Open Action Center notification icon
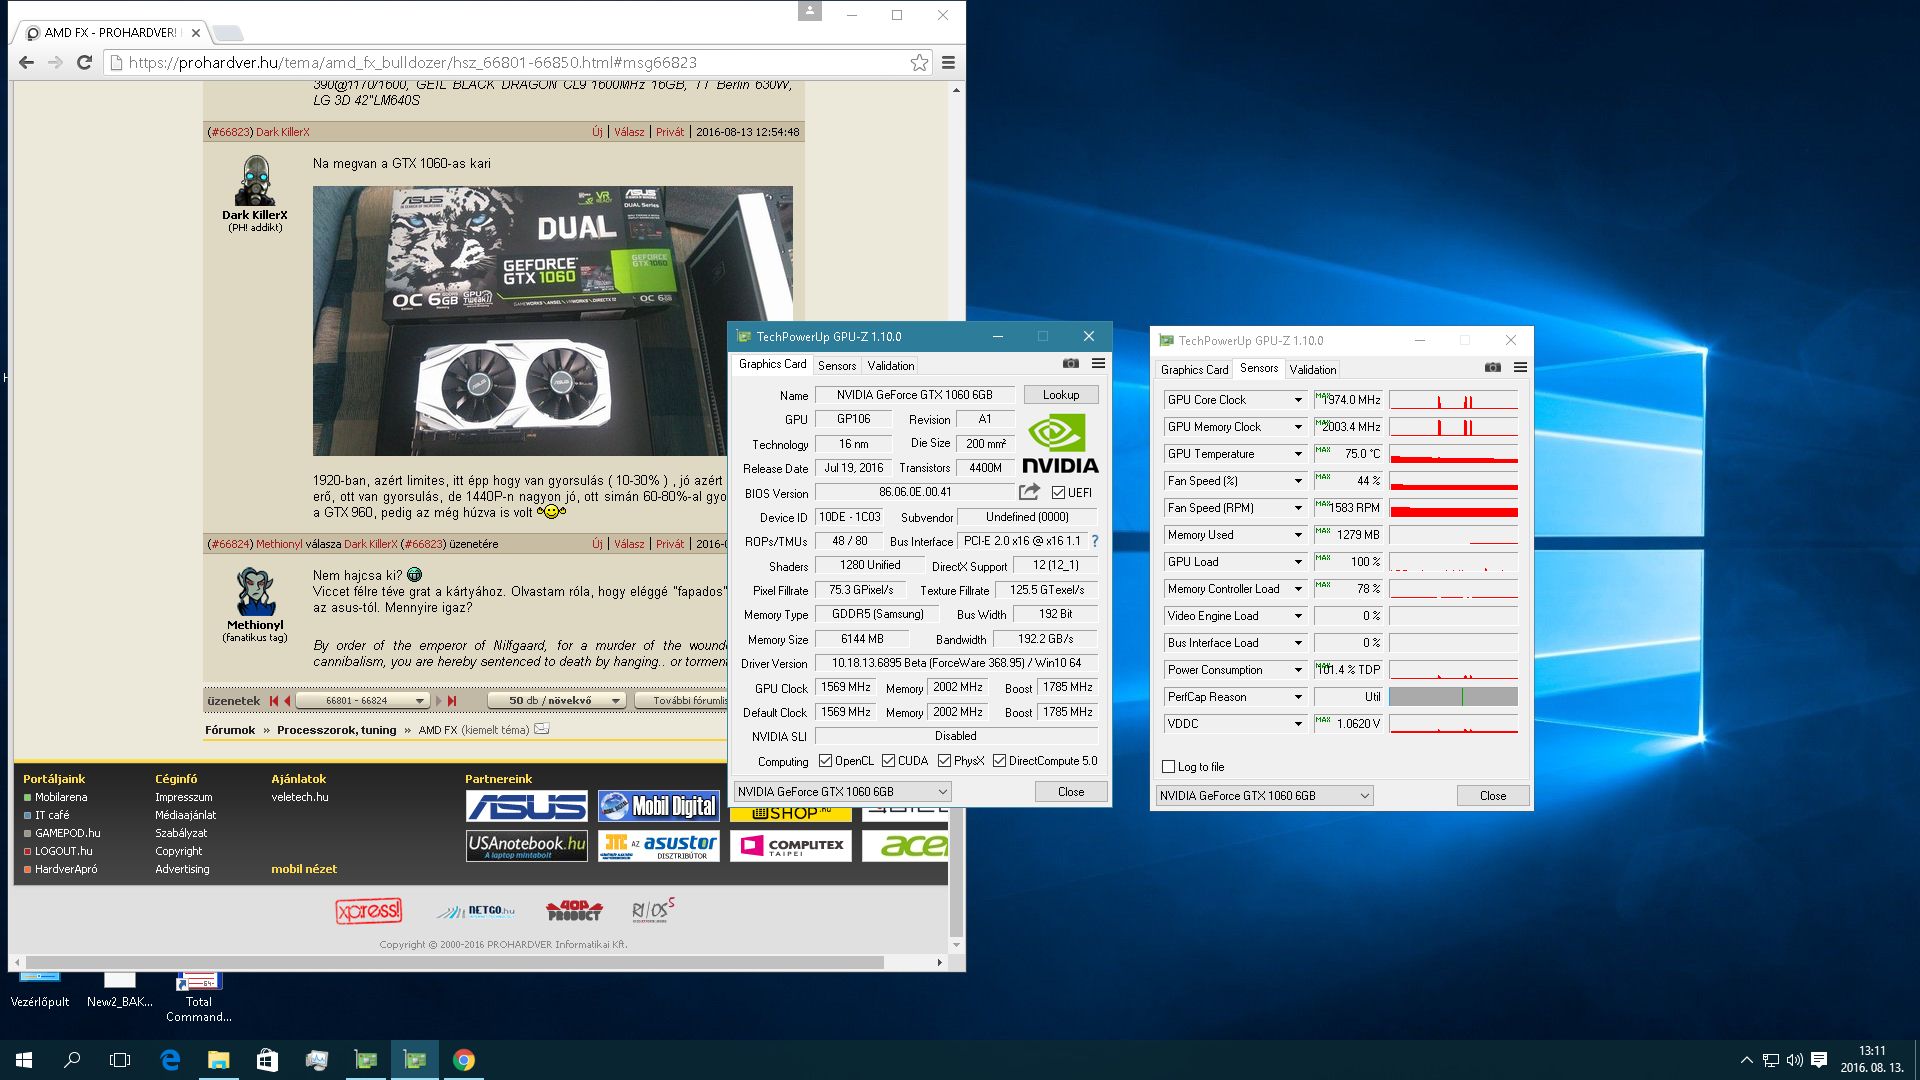 1819,1060
